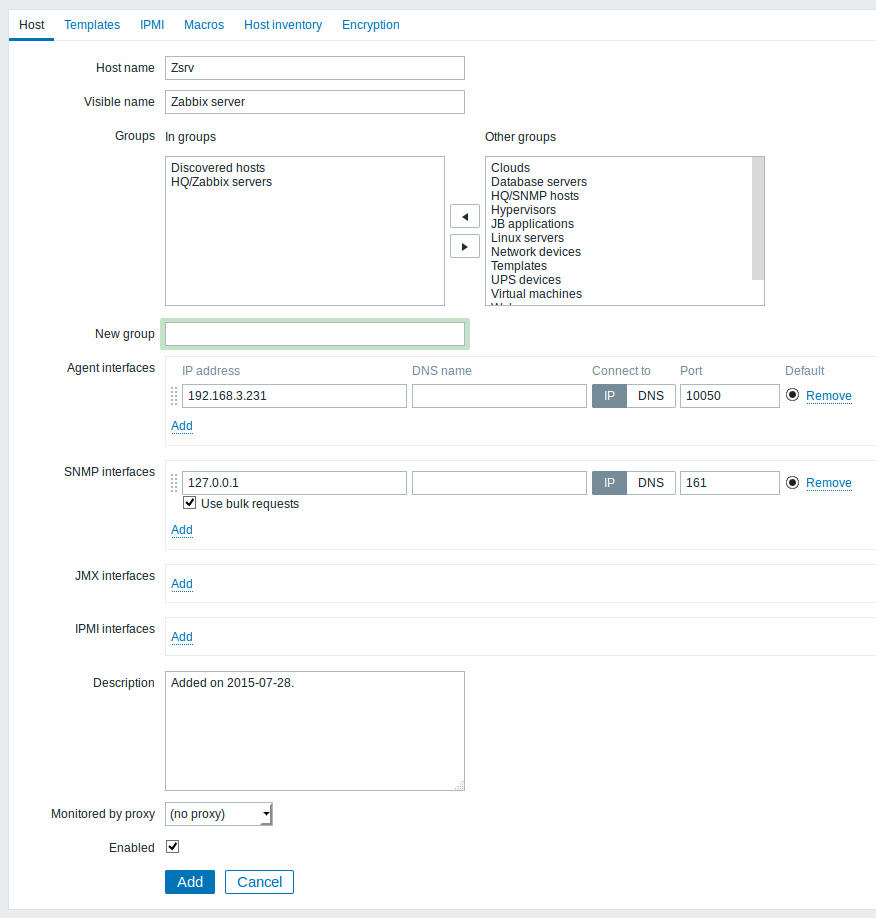Choose DNS connection for agent interface

click(651, 396)
